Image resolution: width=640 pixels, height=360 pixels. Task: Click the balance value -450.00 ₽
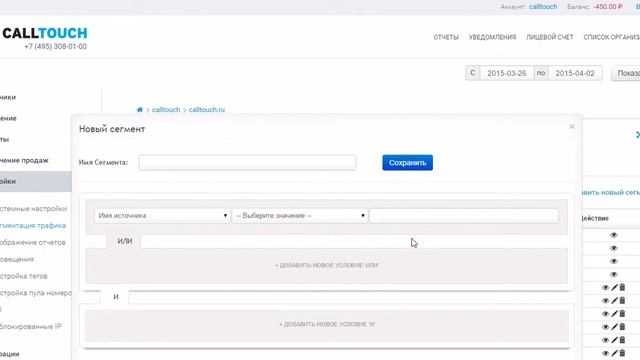click(608, 7)
